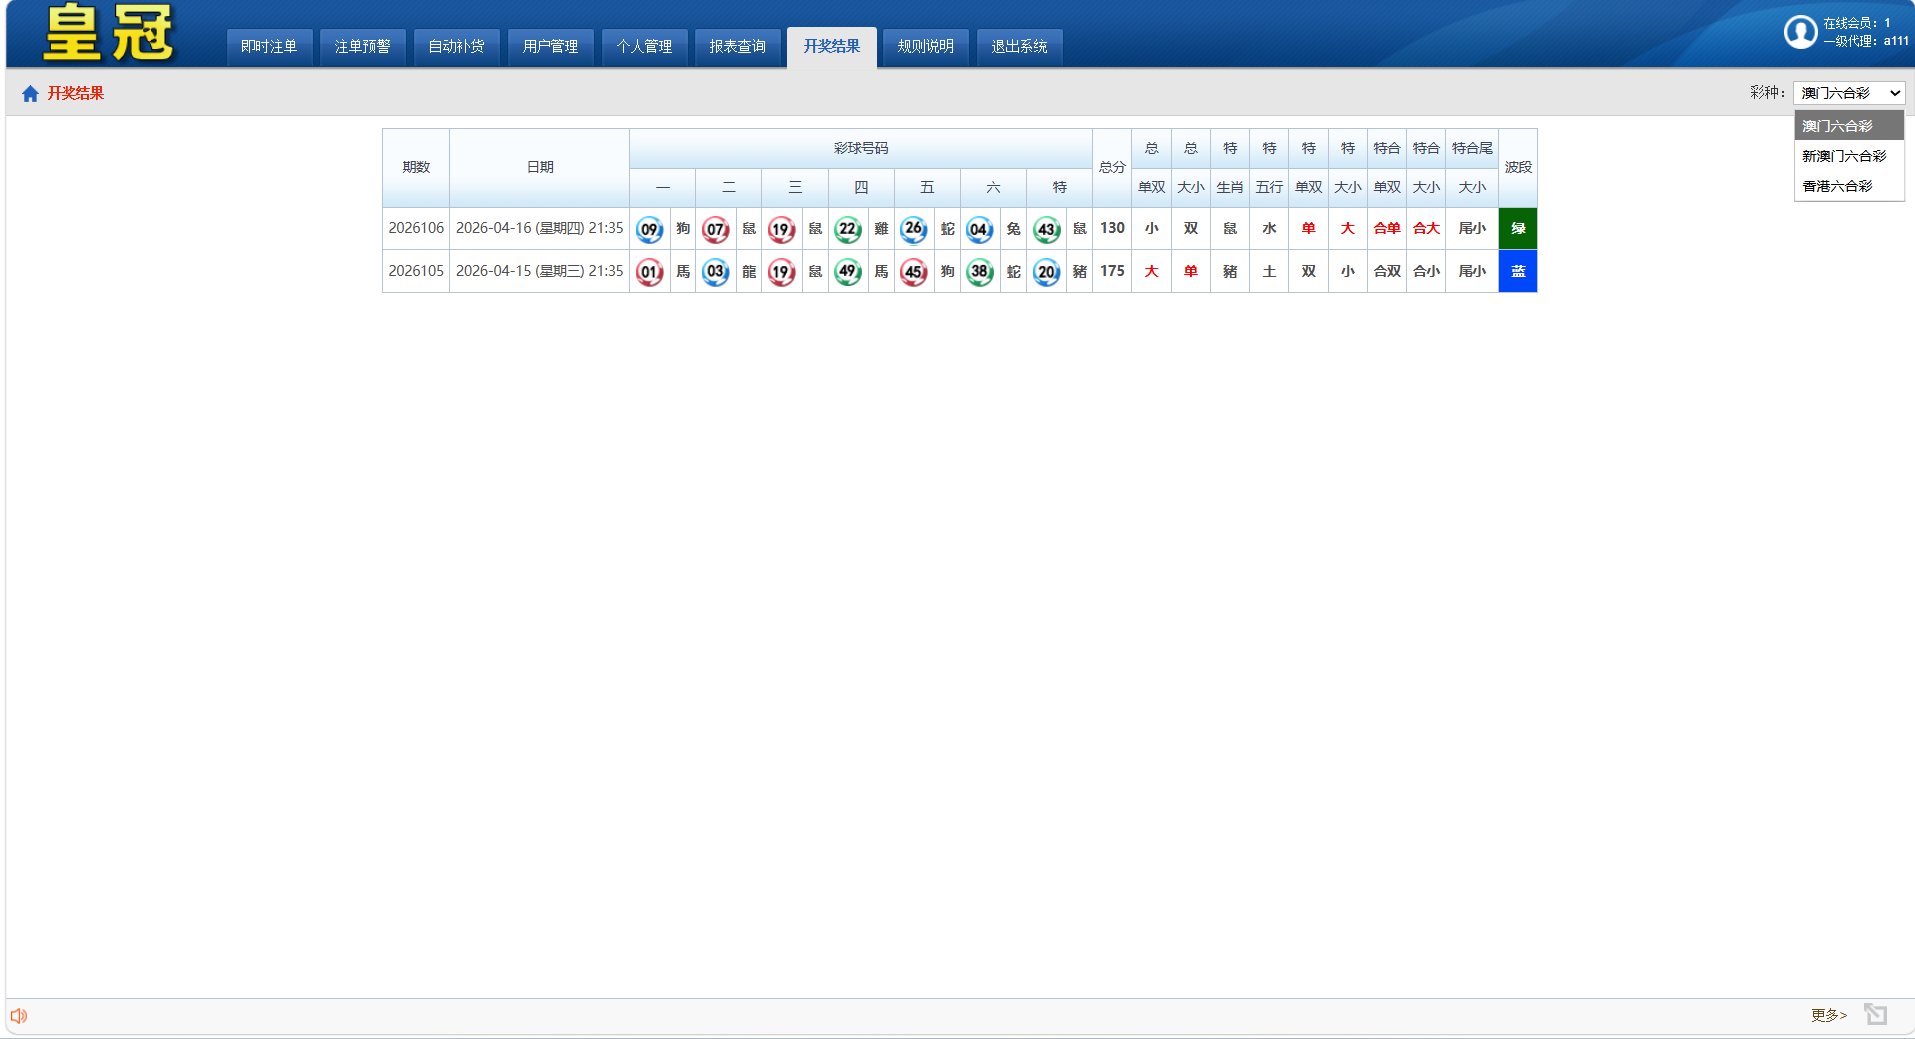Screen dimensions: 1915x1039
Task: Click 退出系统 to log out
Action: coord(1019,47)
